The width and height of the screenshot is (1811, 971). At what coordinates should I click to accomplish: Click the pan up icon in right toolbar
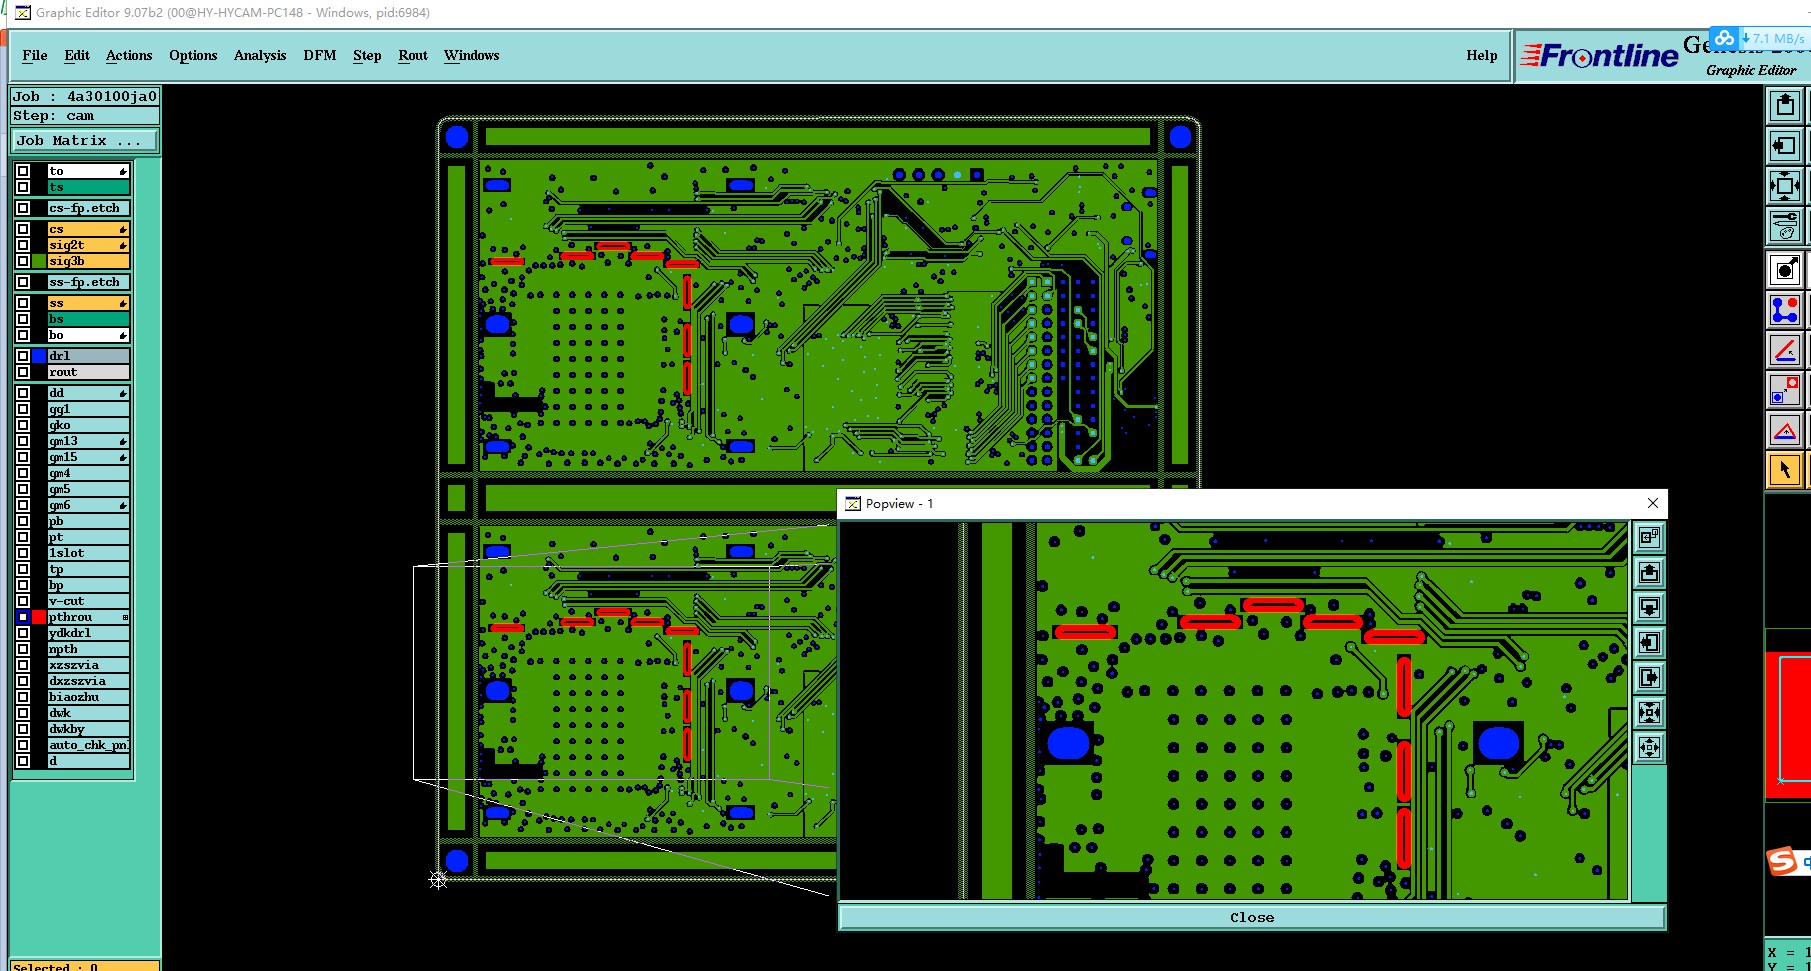1785,105
